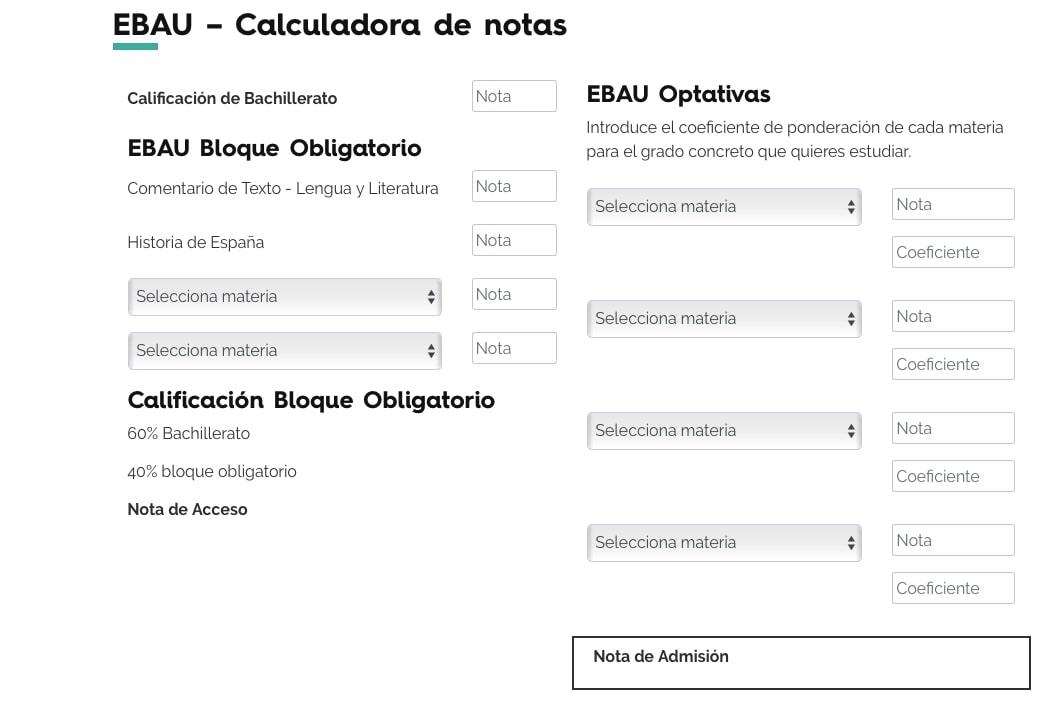Click the nota box beside the third obligatorio dropdown
1054x709 pixels.
(514, 293)
